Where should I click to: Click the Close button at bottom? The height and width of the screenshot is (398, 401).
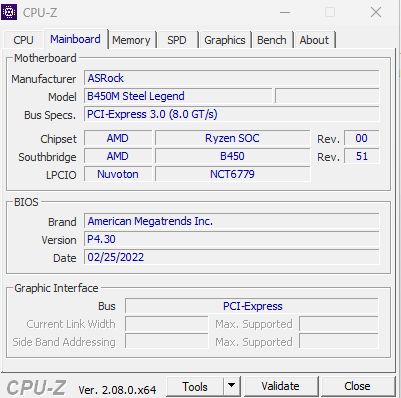click(x=357, y=386)
